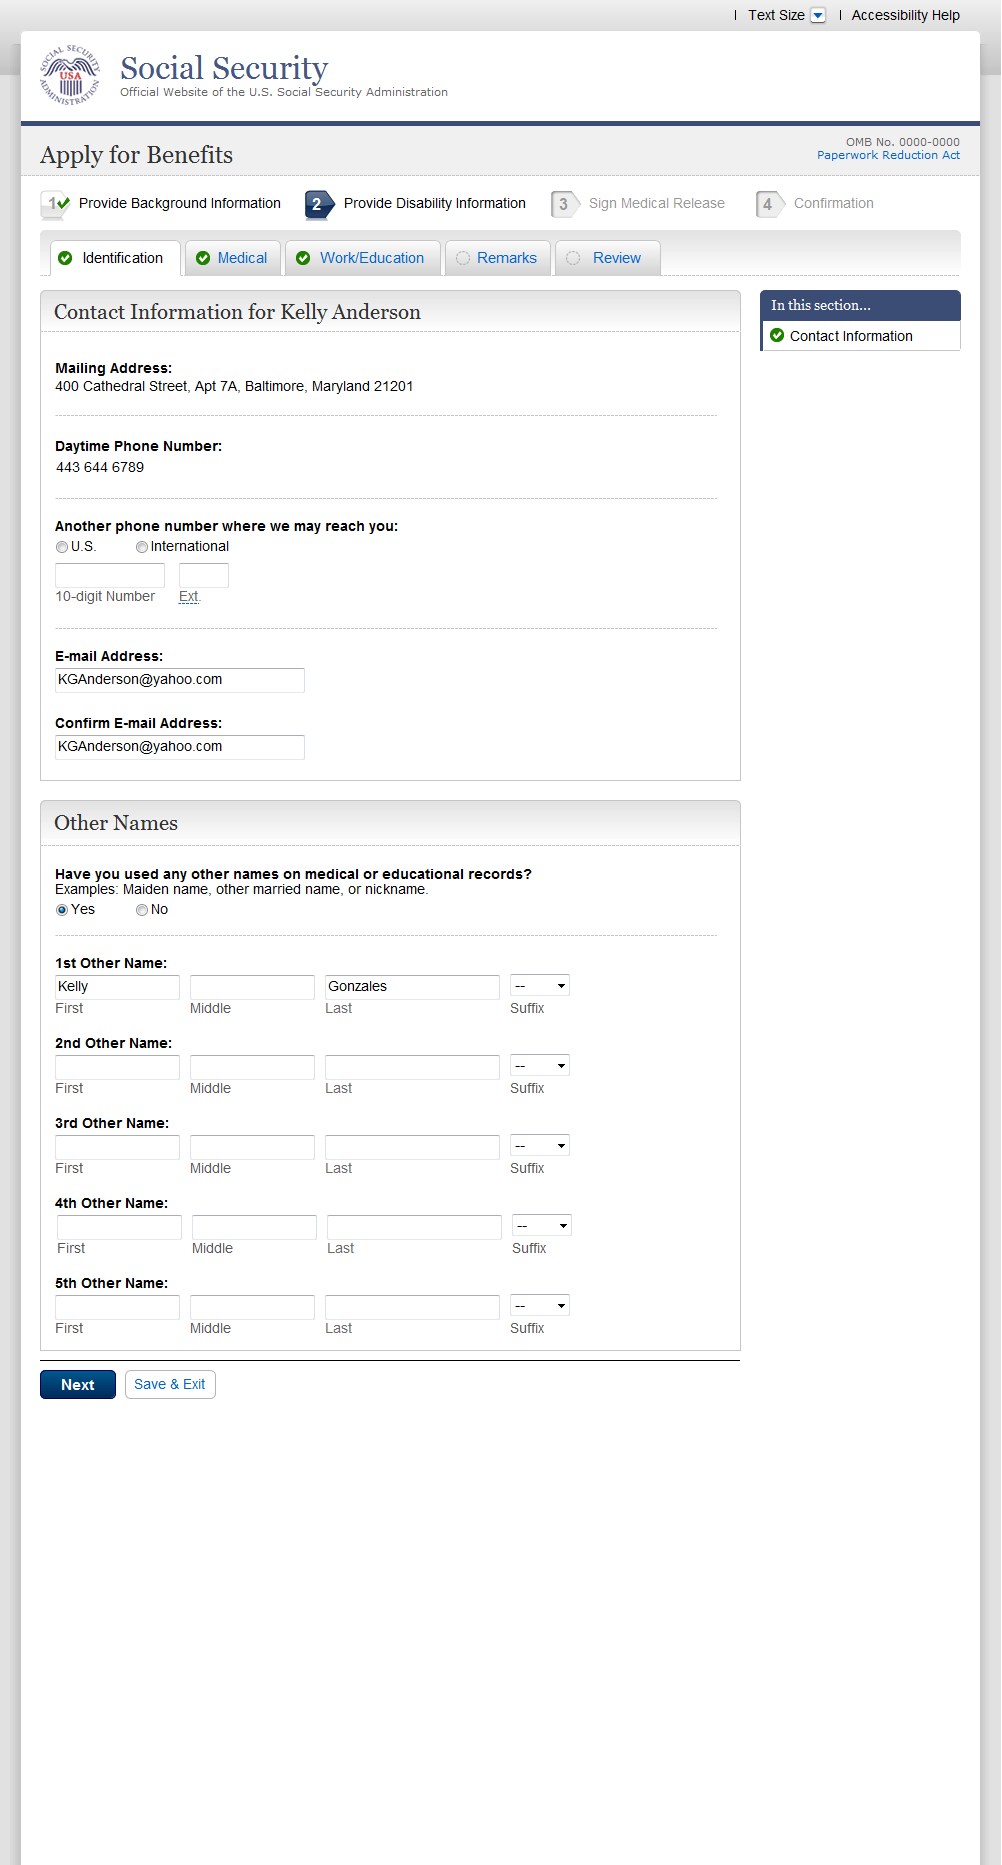The width and height of the screenshot is (1002, 1865).
Task: Open the 1st Other Name suffix dropdown
Action: click(x=540, y=986)
